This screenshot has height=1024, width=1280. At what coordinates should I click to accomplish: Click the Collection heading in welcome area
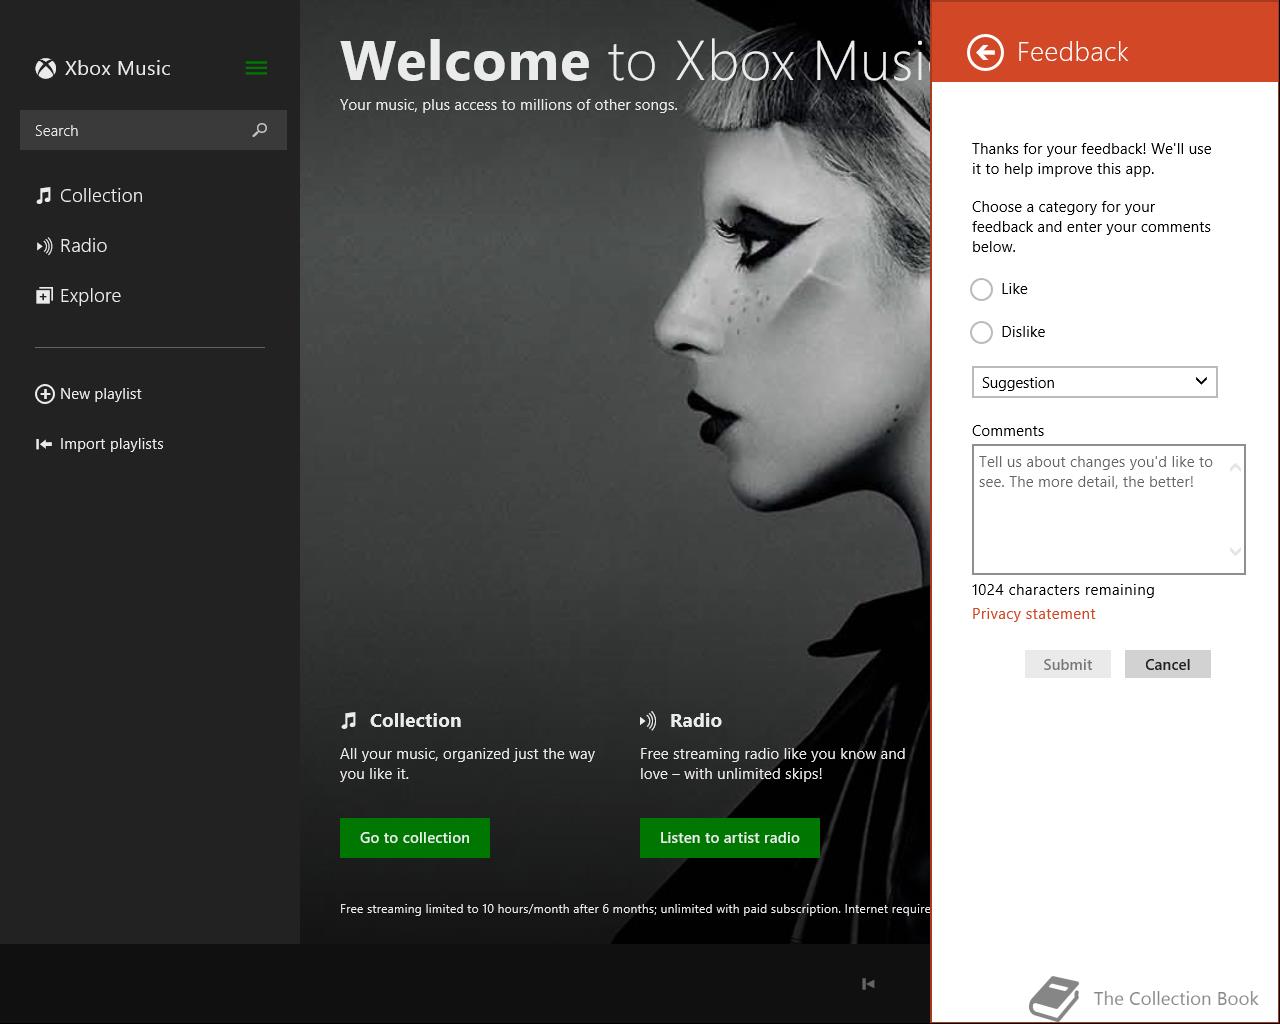(415, 720)
